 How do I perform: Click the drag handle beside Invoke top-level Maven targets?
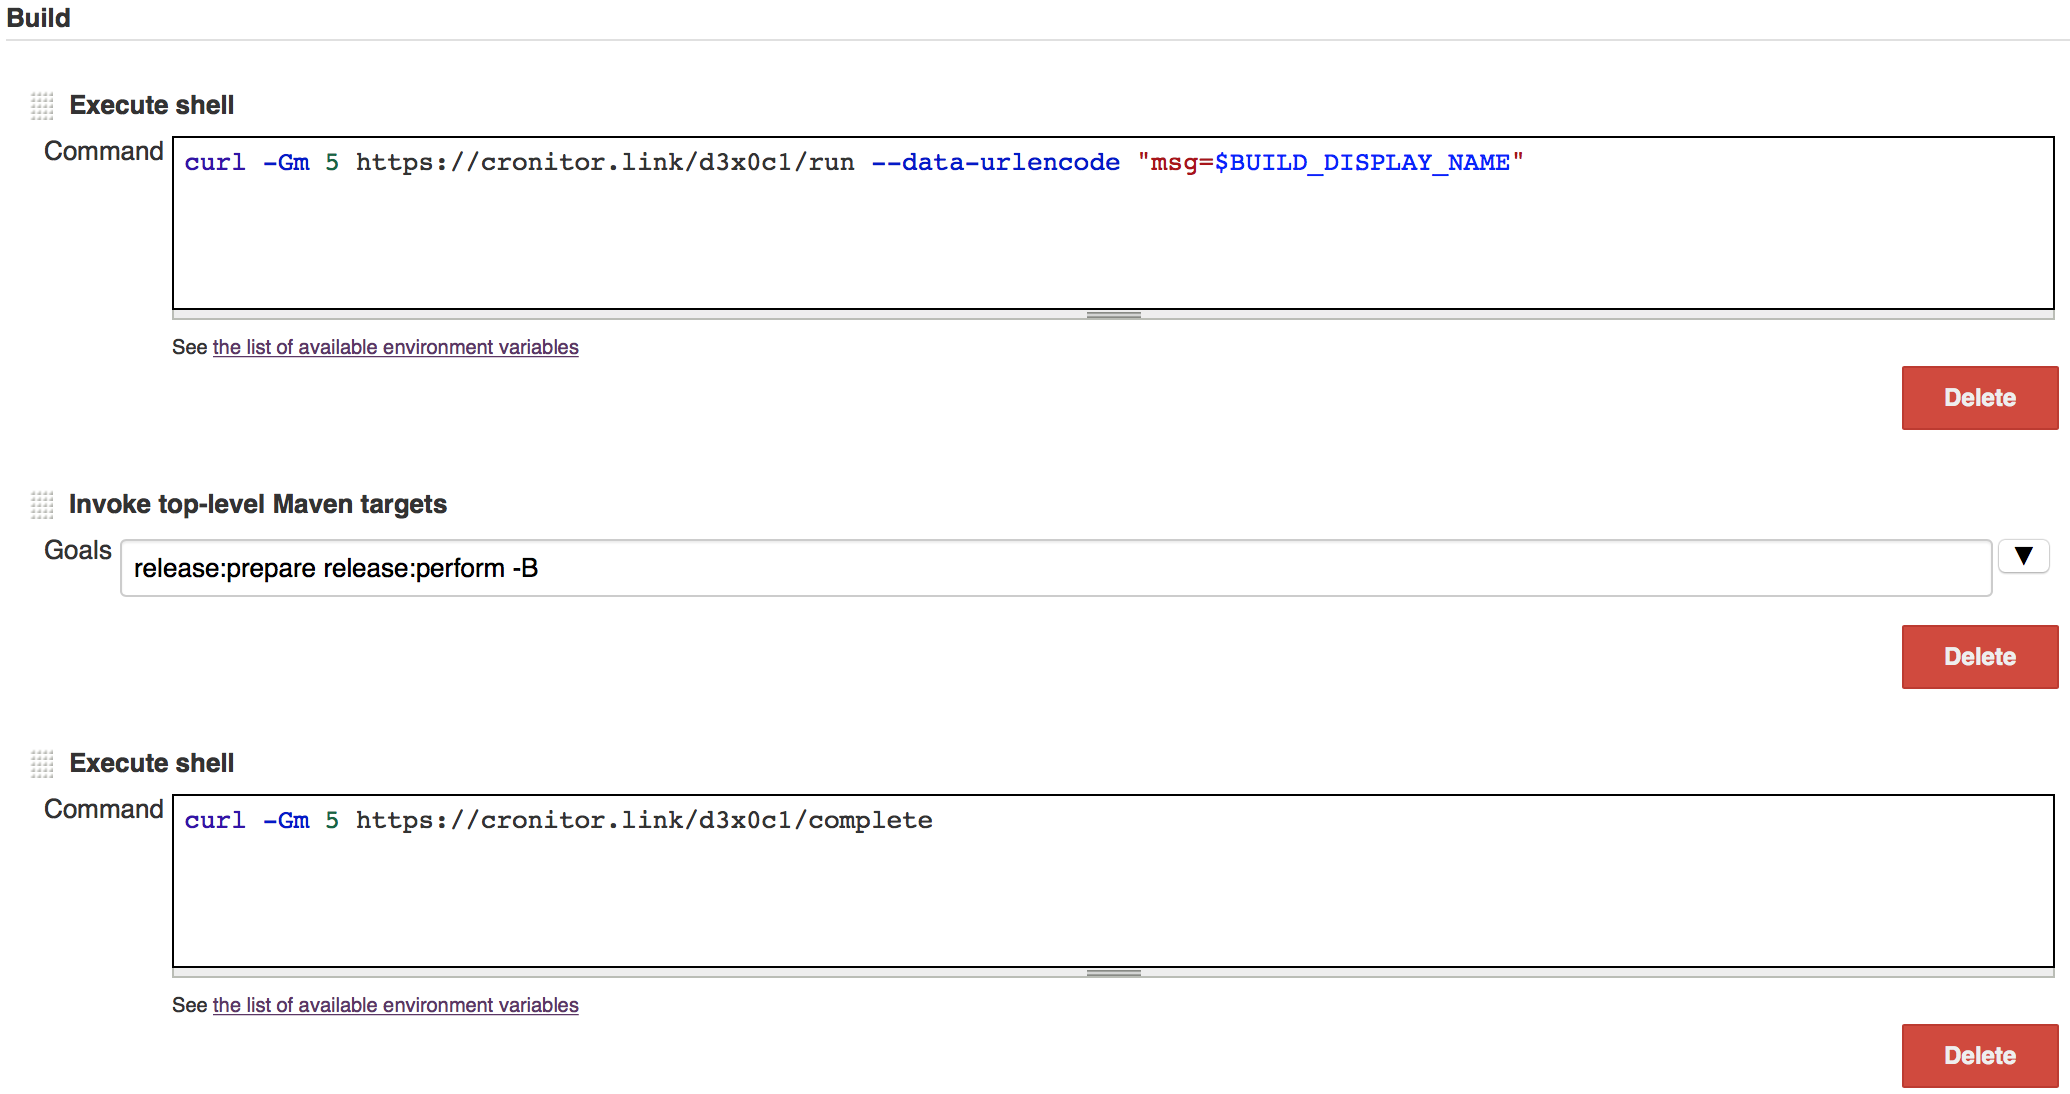coord(42,505)
